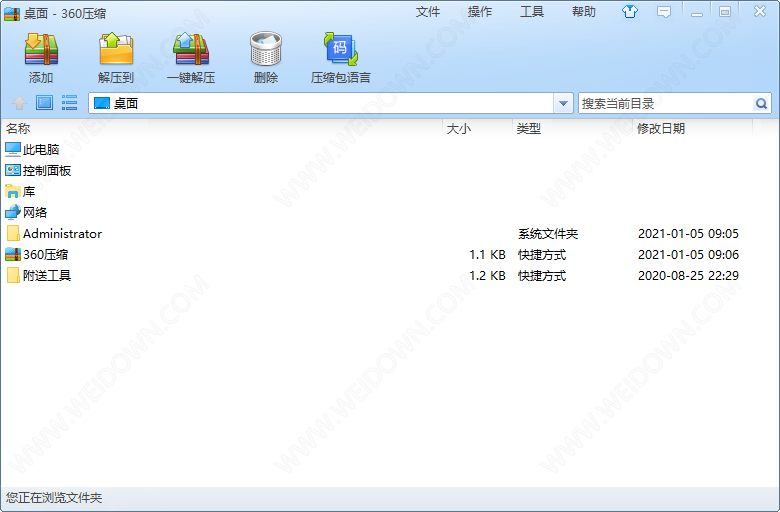Click the 解压到 (Extract to) icon
The width and height of the screenshot is (780, 512).
pyautogui.click(x=116, y=49)
